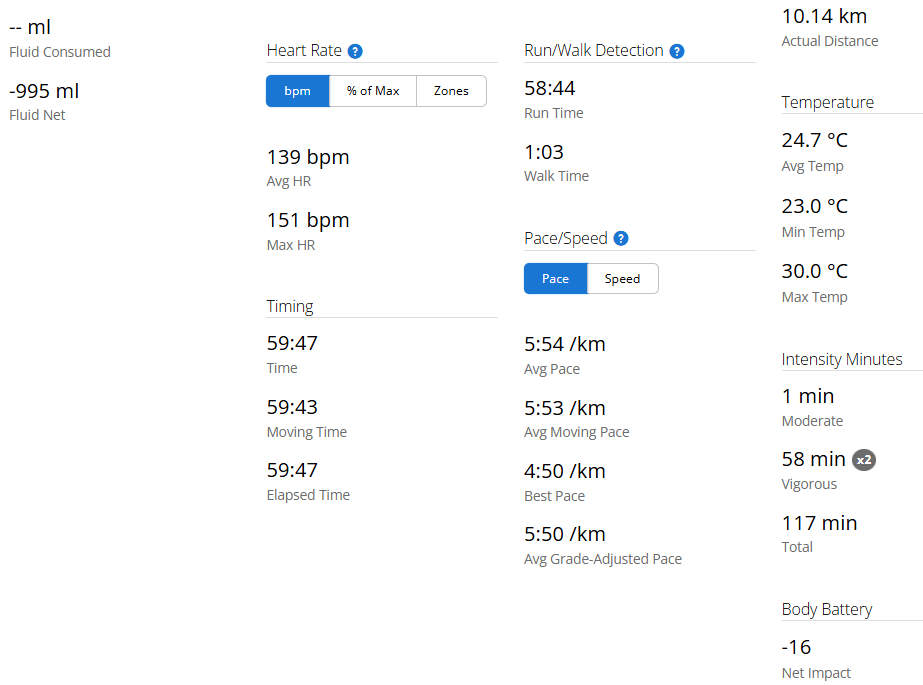Viewport: 923px width, 685px height.
Task: Click the Pace/Speed help question mark
Action: click(x=621, y=239)
